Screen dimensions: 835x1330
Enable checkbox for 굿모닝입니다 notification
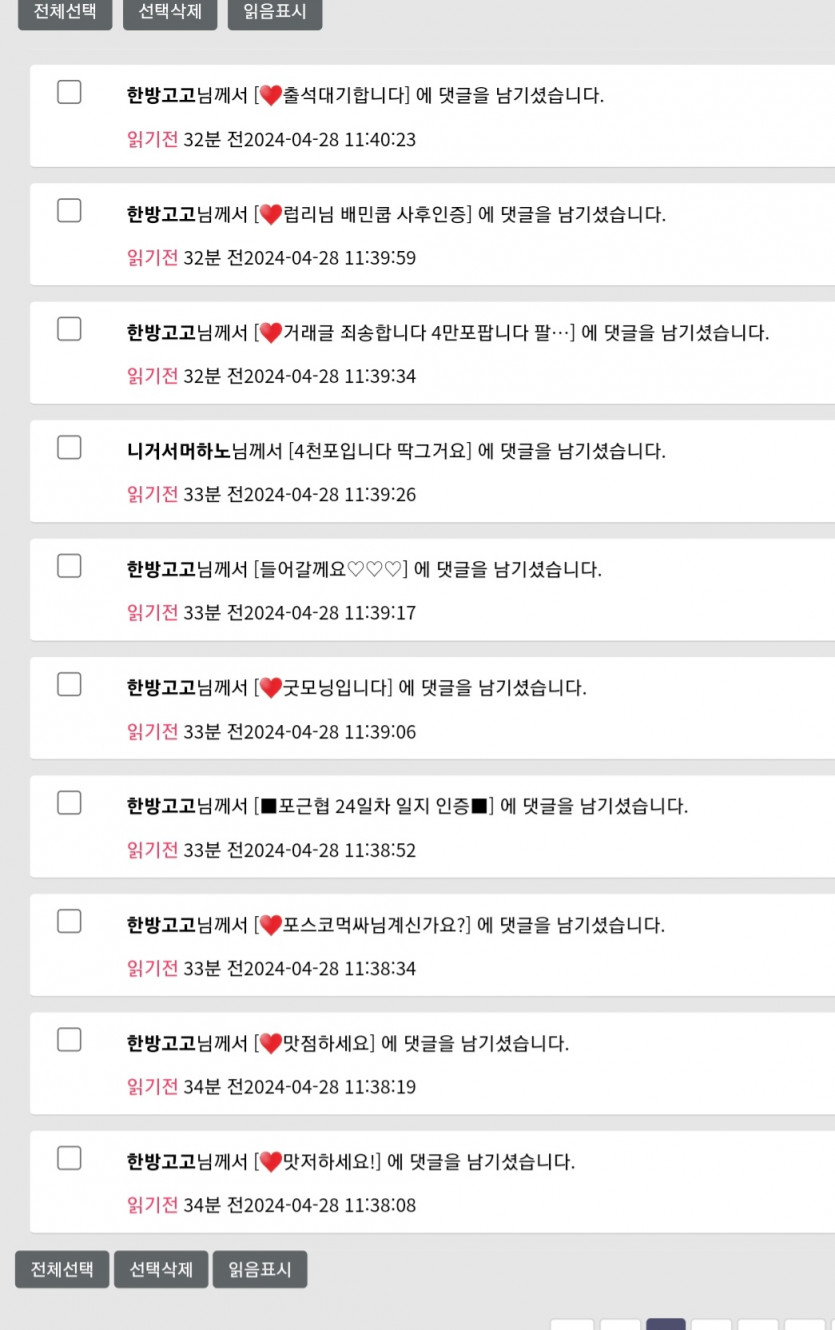(x=69, y=684)
